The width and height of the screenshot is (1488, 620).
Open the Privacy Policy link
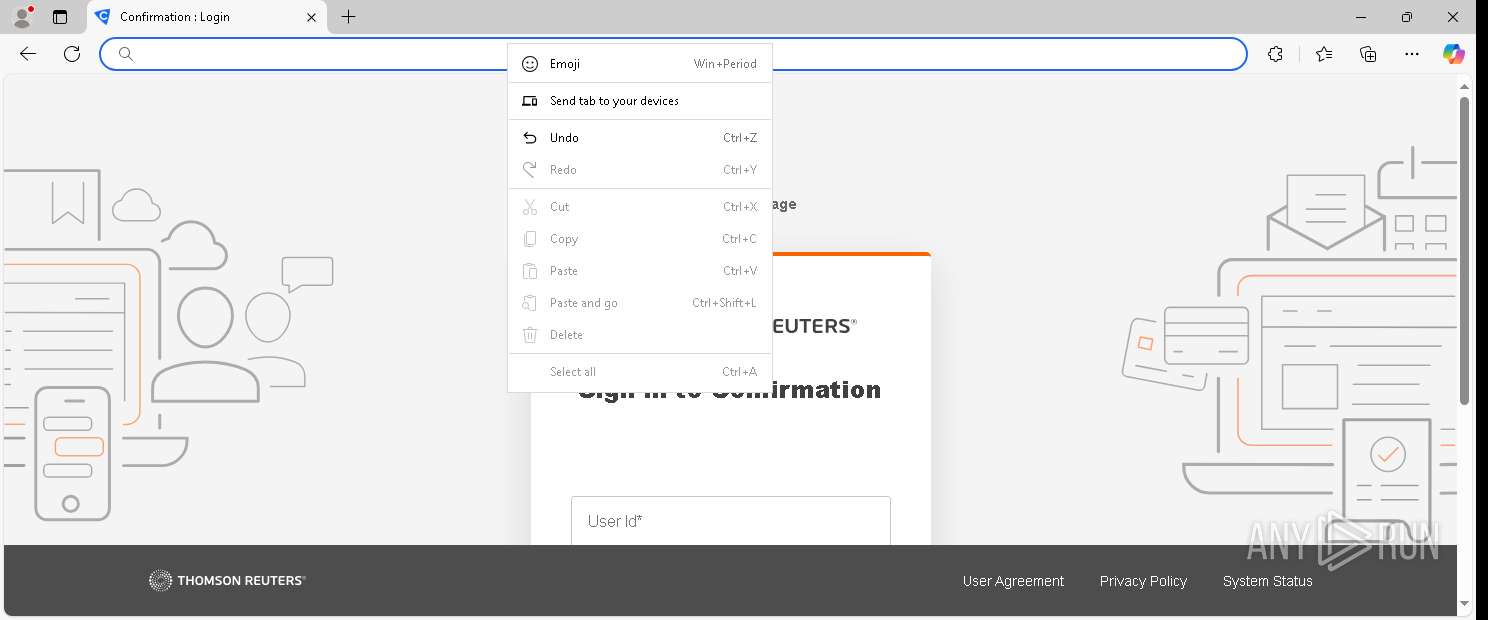click(1143, 581)
